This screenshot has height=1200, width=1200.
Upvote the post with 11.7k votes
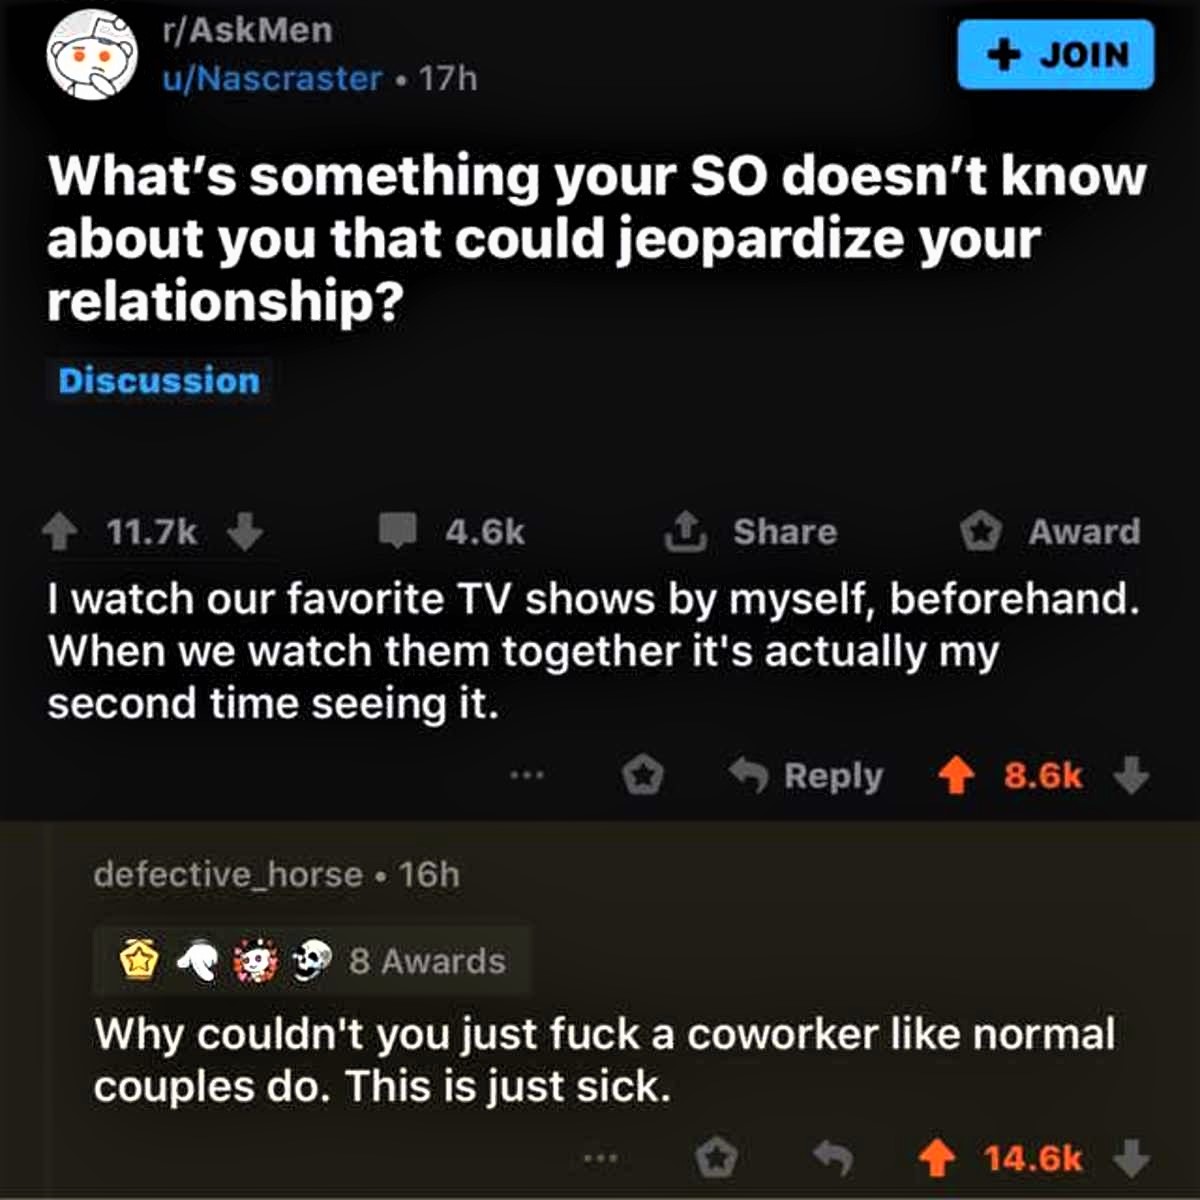click(x=61, y=532)
